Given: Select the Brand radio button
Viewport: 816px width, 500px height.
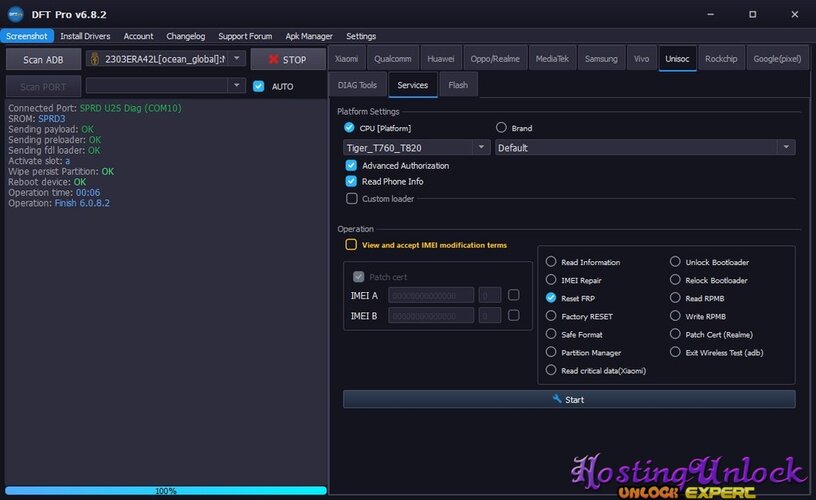Looking at the screenshot, I should click(502, 128).
